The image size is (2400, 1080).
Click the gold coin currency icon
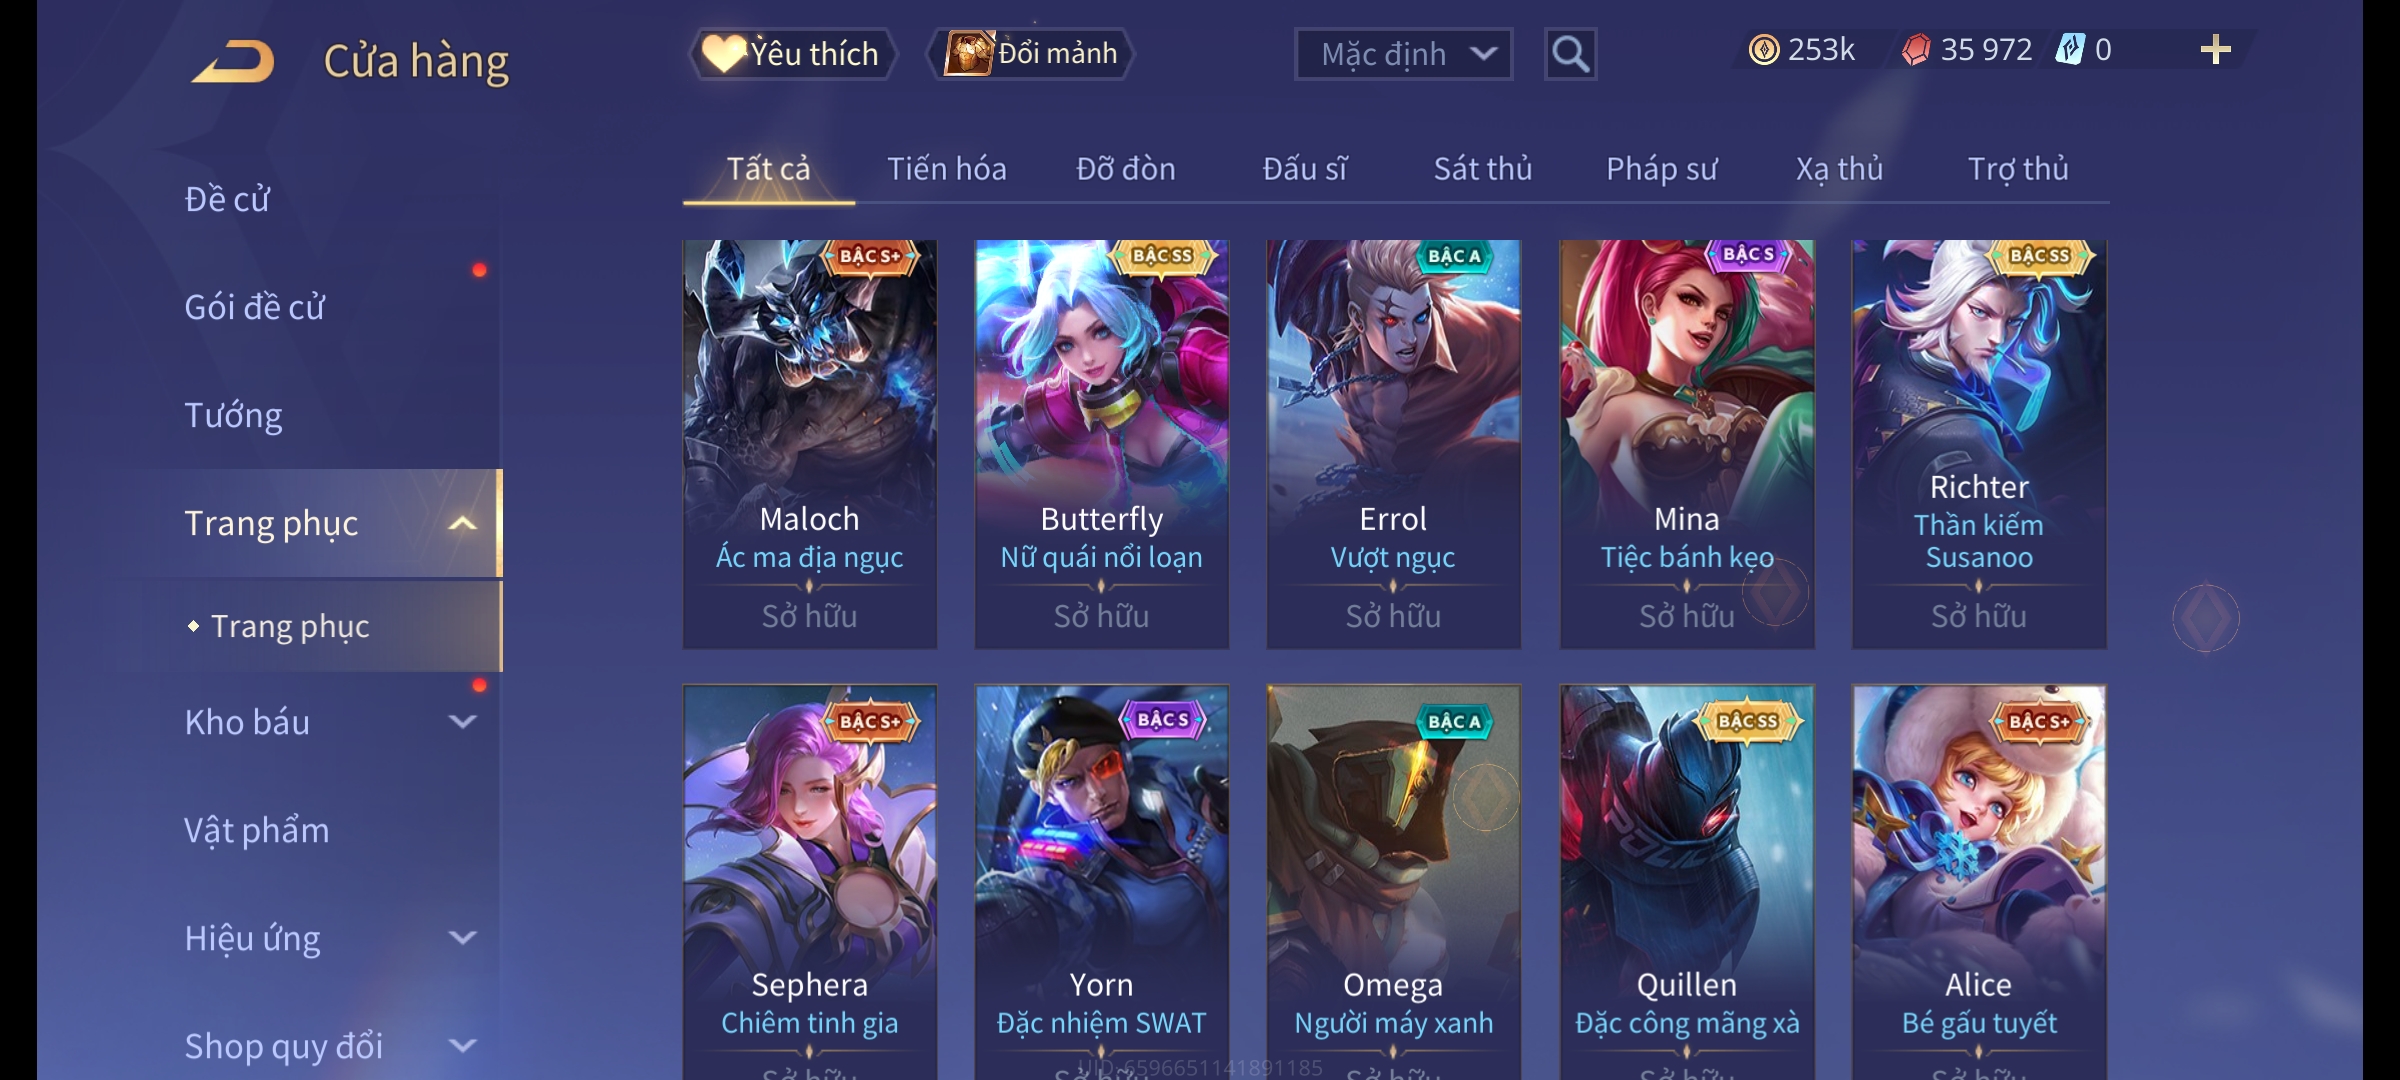click(x=1763, y=50)
